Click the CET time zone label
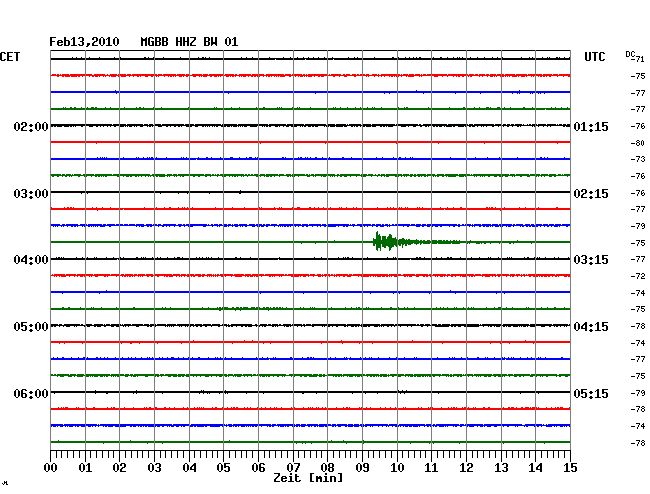Viewport: 650px width, 494px height. 10,57
